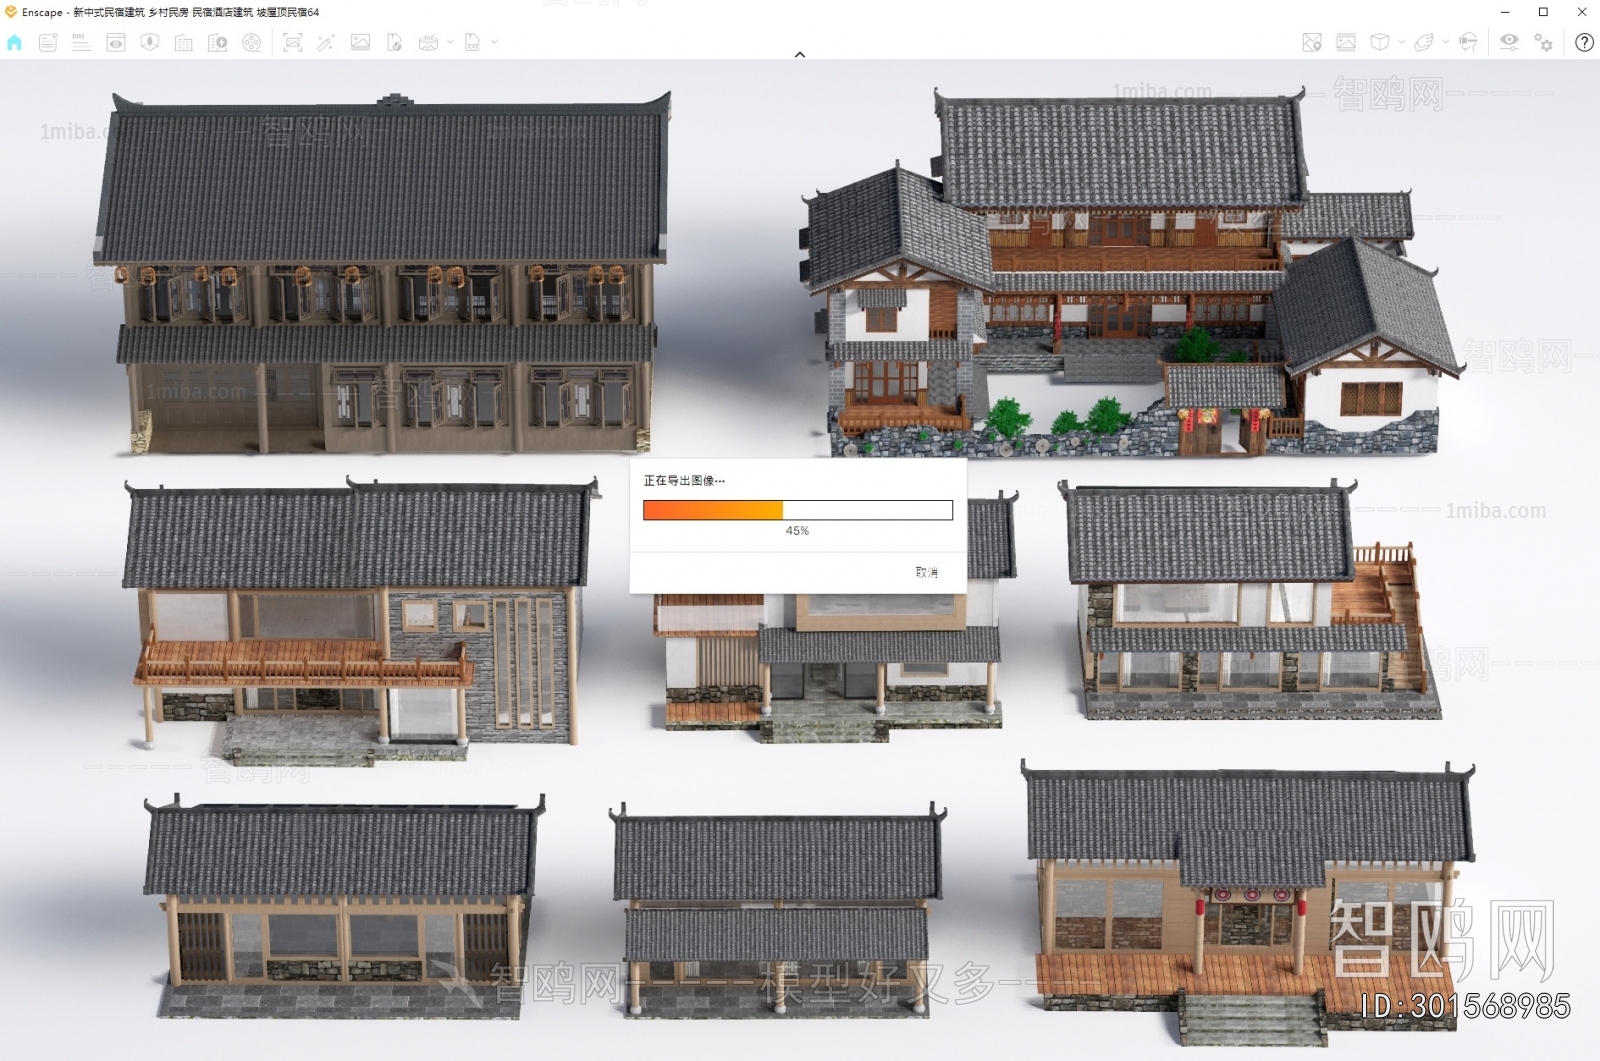Click the 45% export progress bar
The width and height of the screenshot is (1600, 1061).
click(x=797, y=510)
